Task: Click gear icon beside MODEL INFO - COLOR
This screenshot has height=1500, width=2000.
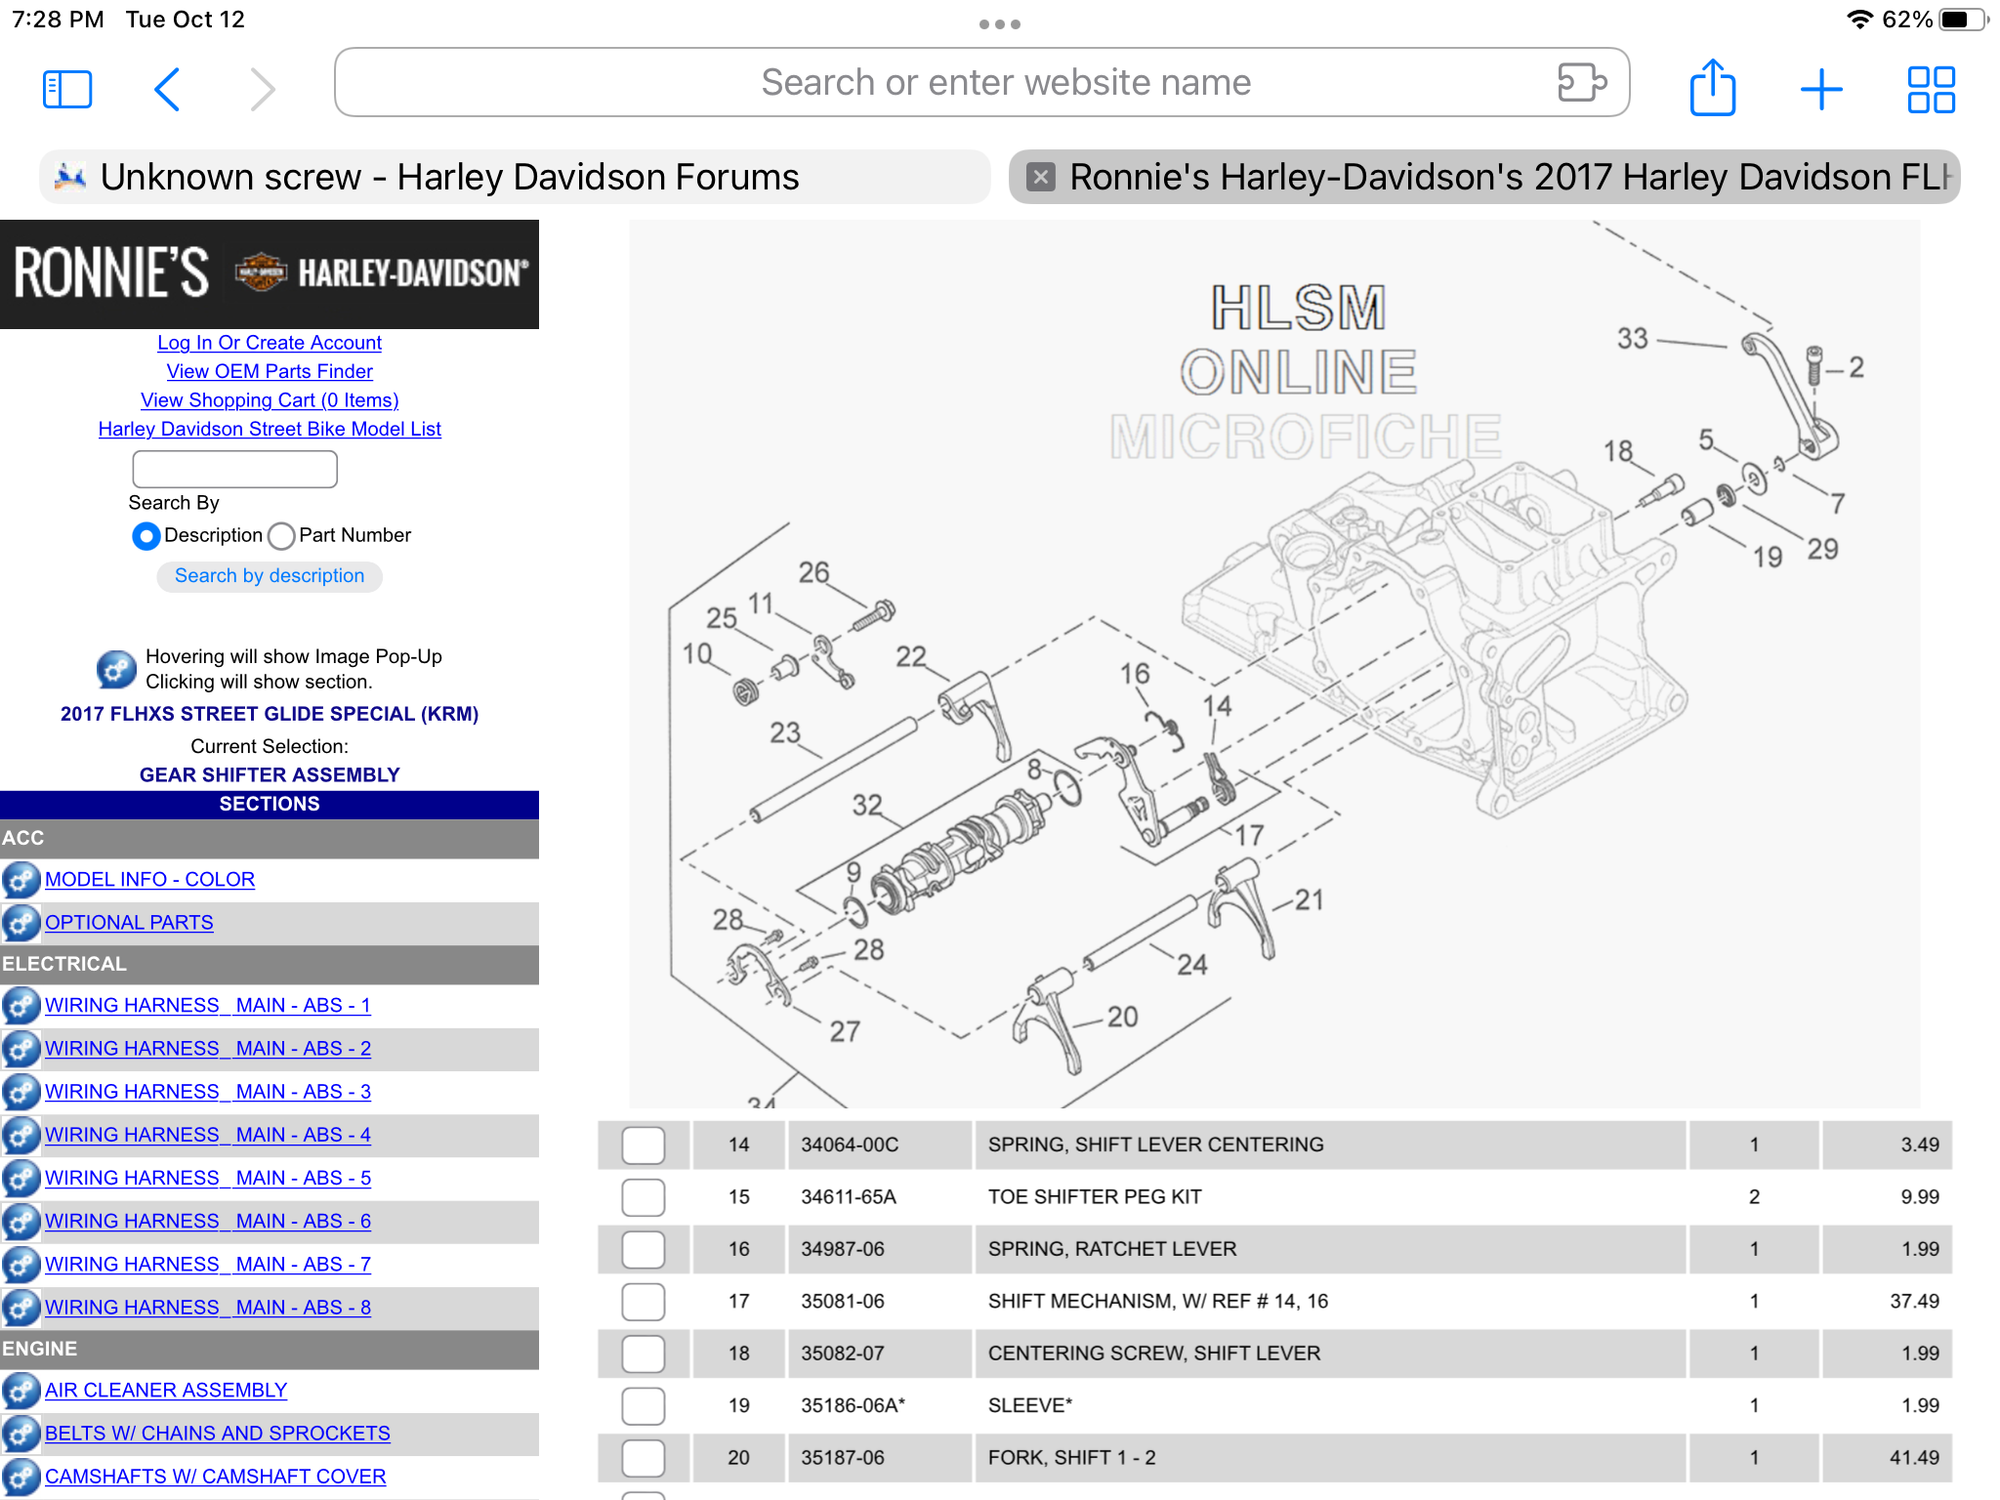Action: pyautogui.click(x=21, y=880)
